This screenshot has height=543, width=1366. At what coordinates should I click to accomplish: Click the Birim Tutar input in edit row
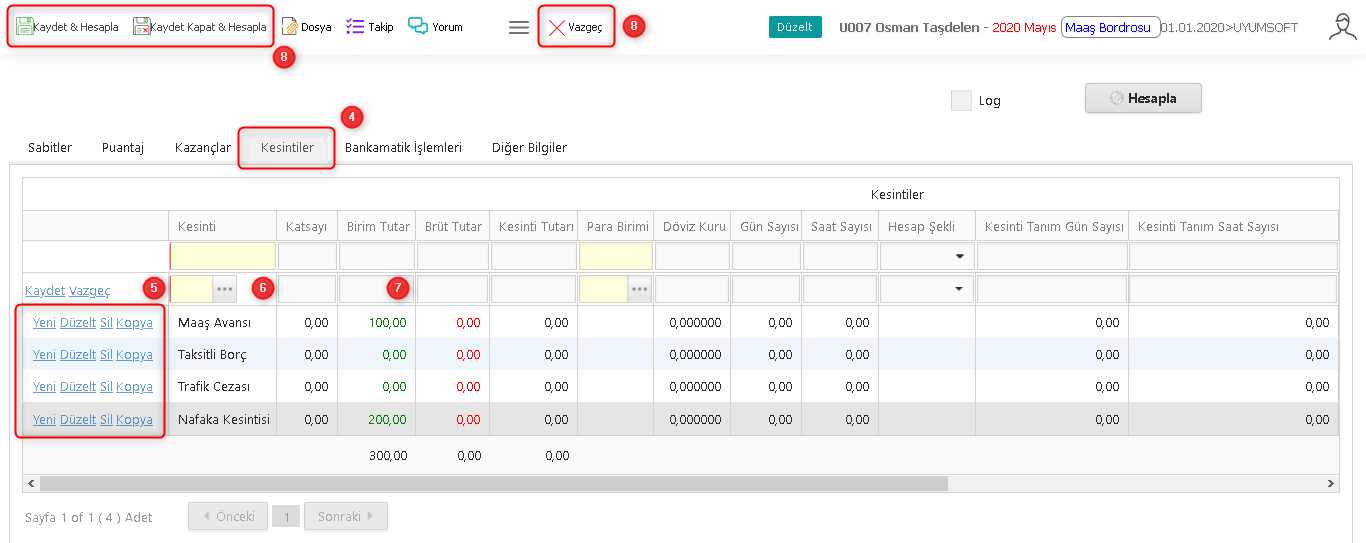tap(376, 289)
